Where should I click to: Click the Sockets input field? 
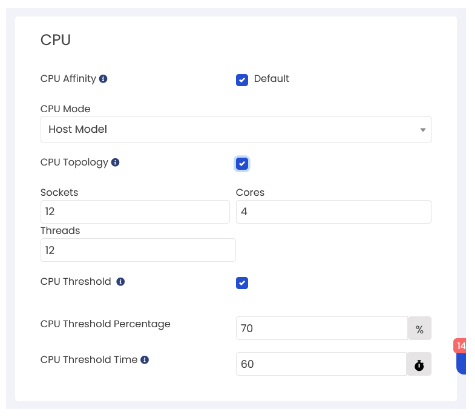(135, 212)
